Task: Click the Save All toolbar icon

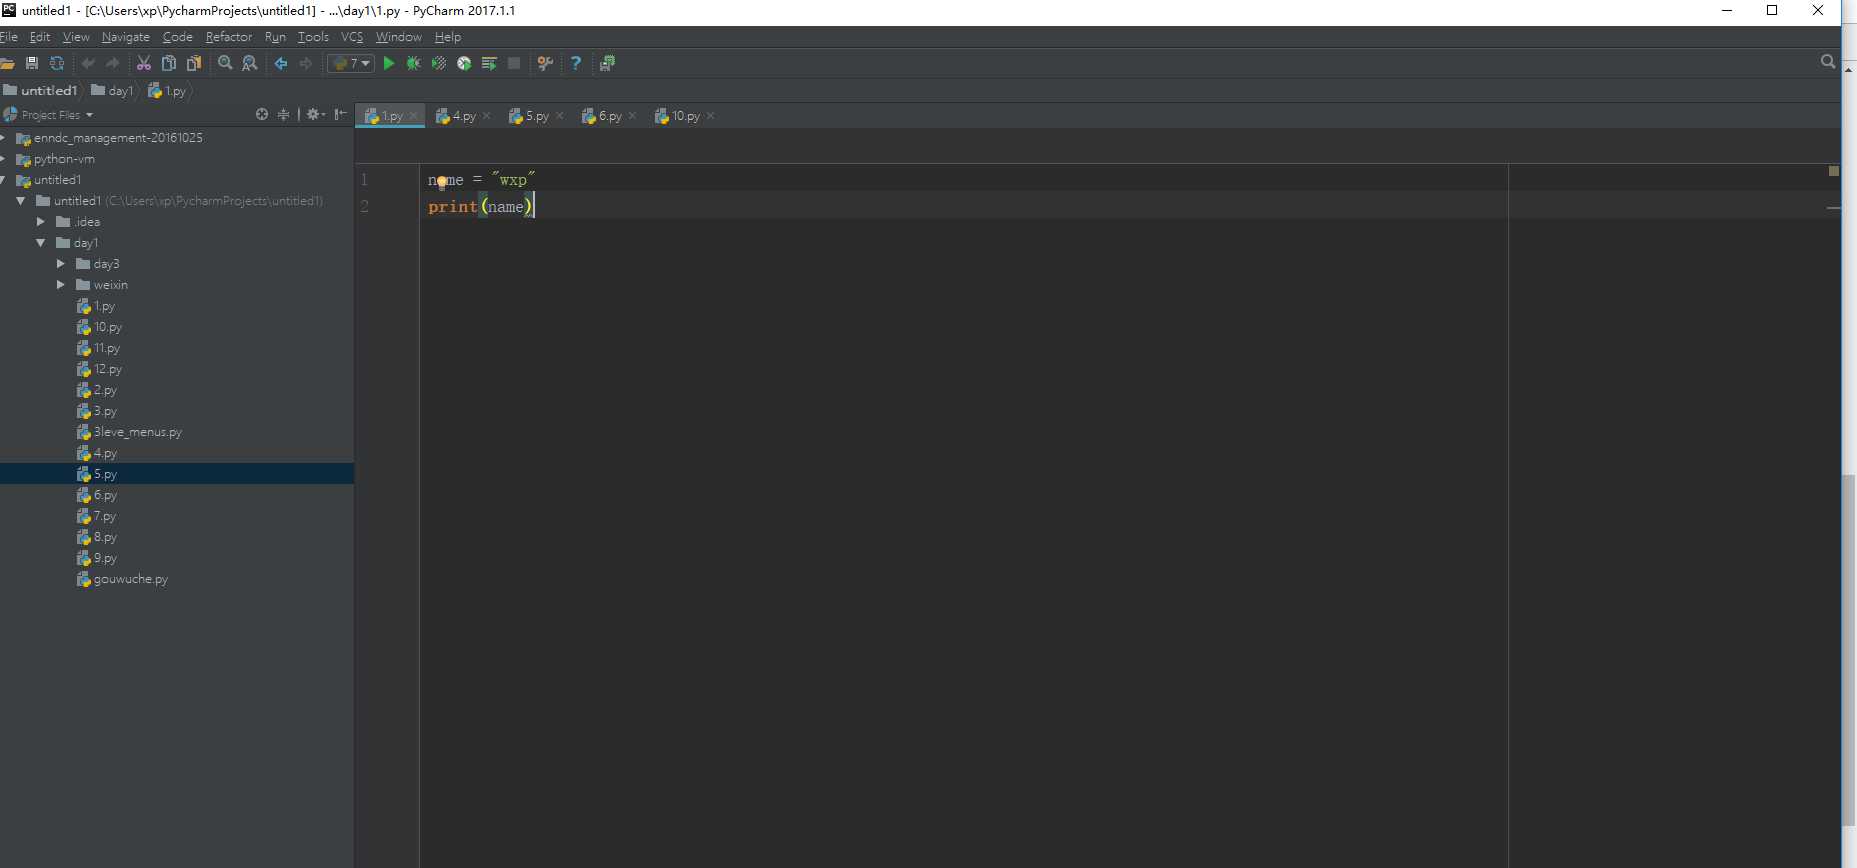Action: tap(32, 63)
